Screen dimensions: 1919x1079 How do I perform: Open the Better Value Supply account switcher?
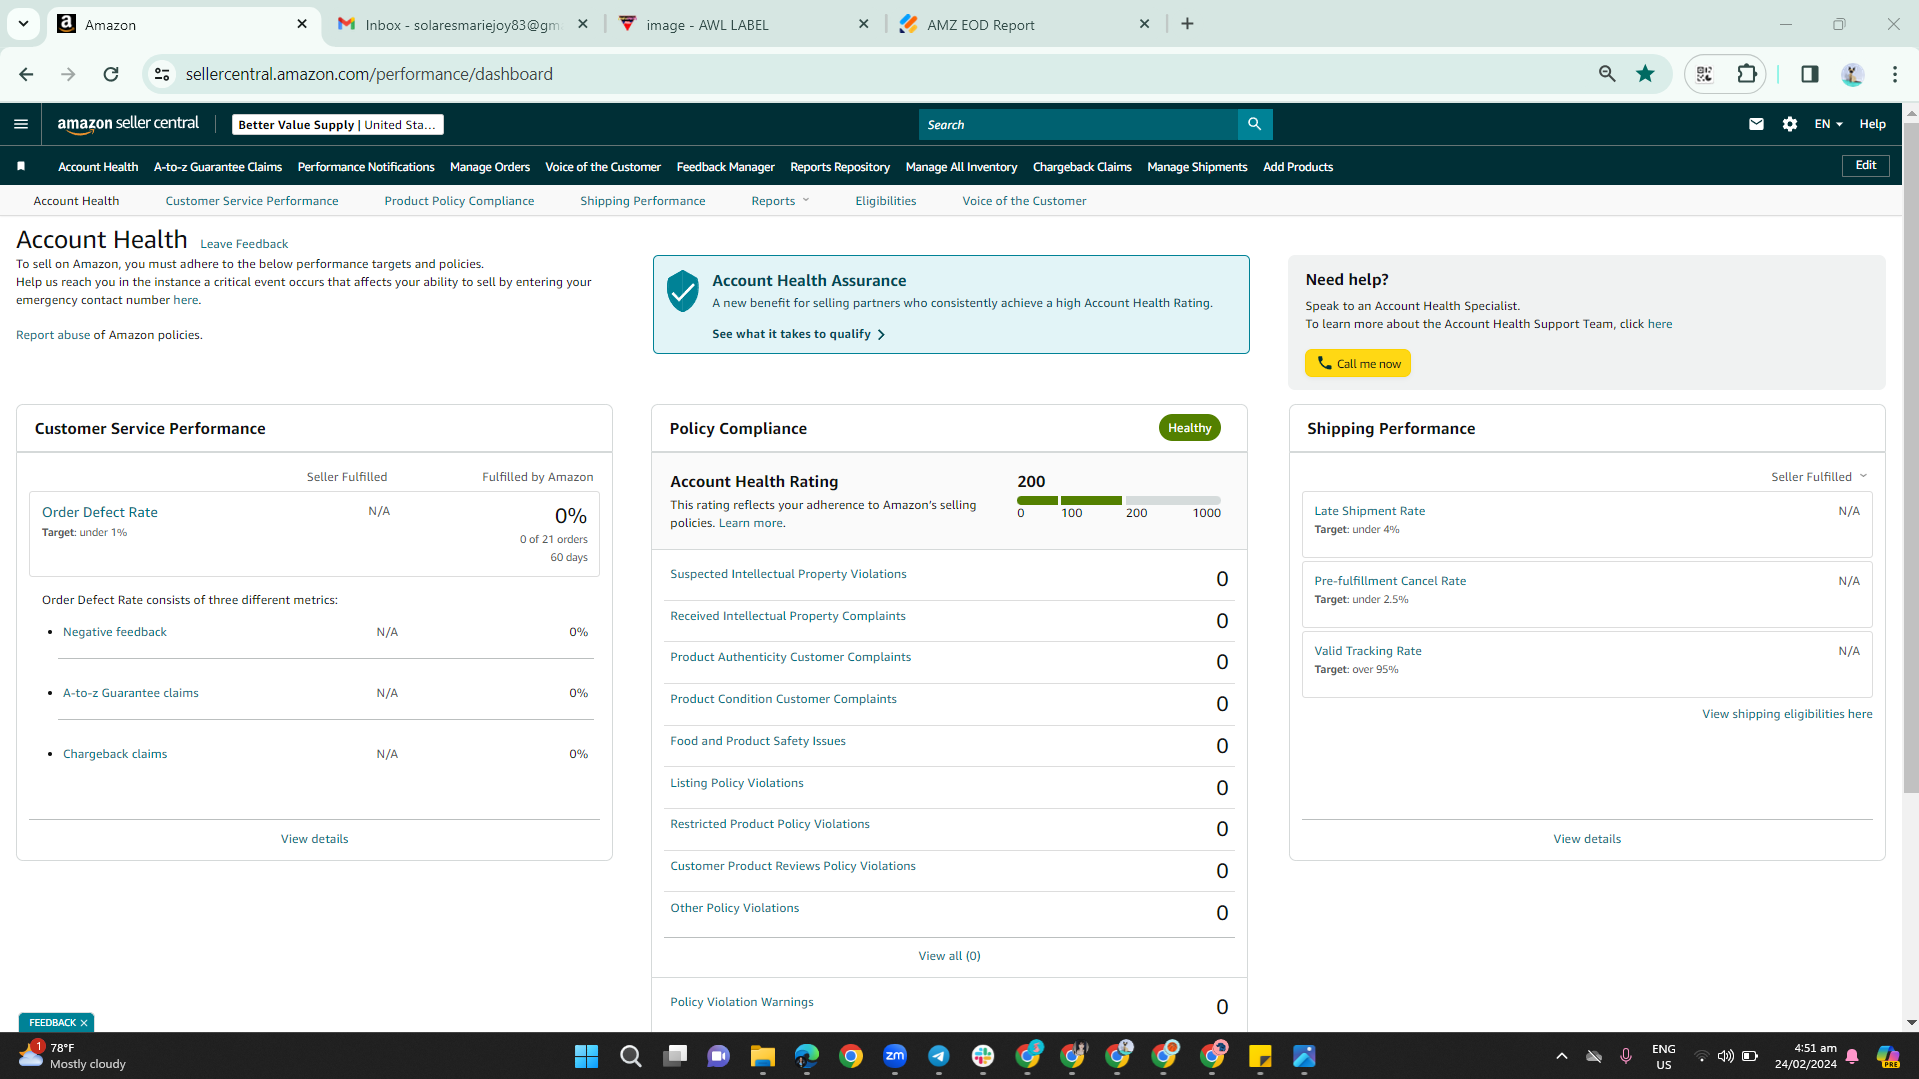(338, 124)
